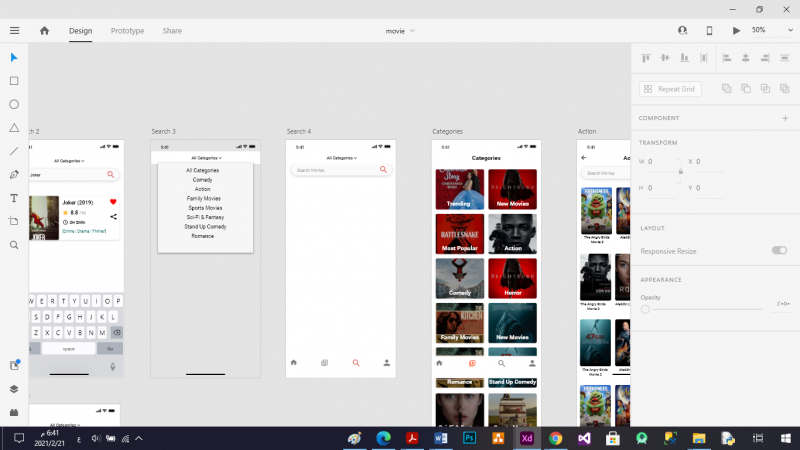Open Google Chrome from the taskbar
Screen dimensions: 800x450
pyautogui.click(x=555, y=438)
